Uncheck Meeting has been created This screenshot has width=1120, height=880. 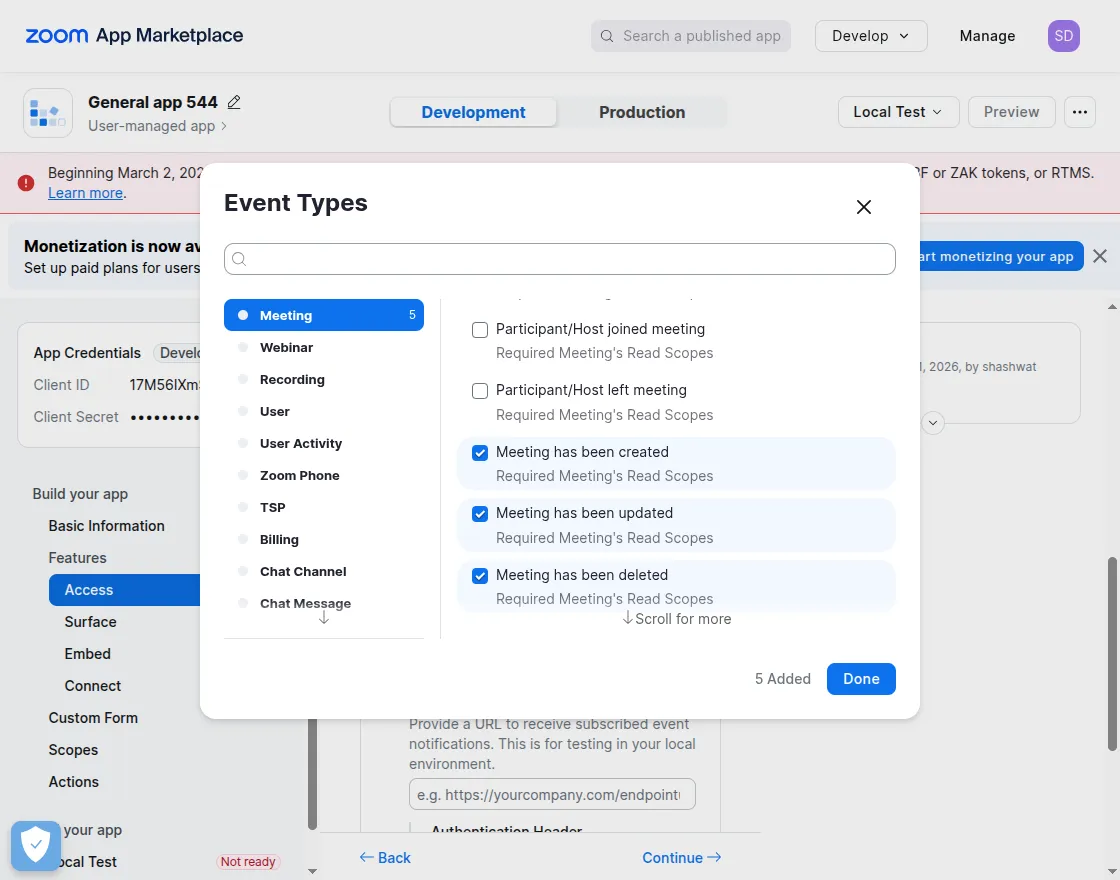click(480, 453)
